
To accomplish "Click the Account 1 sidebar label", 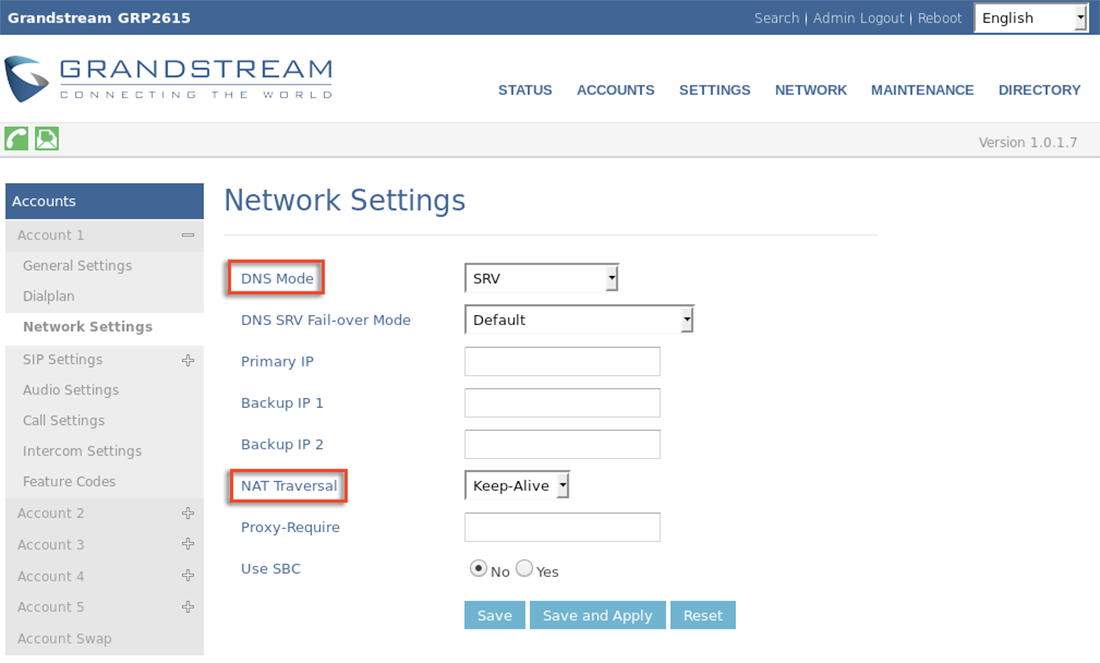I will [51, 235].
